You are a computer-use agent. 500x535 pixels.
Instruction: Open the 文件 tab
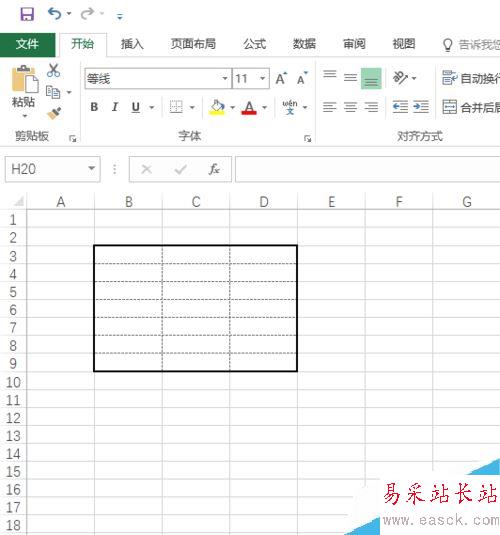point(27,44)
